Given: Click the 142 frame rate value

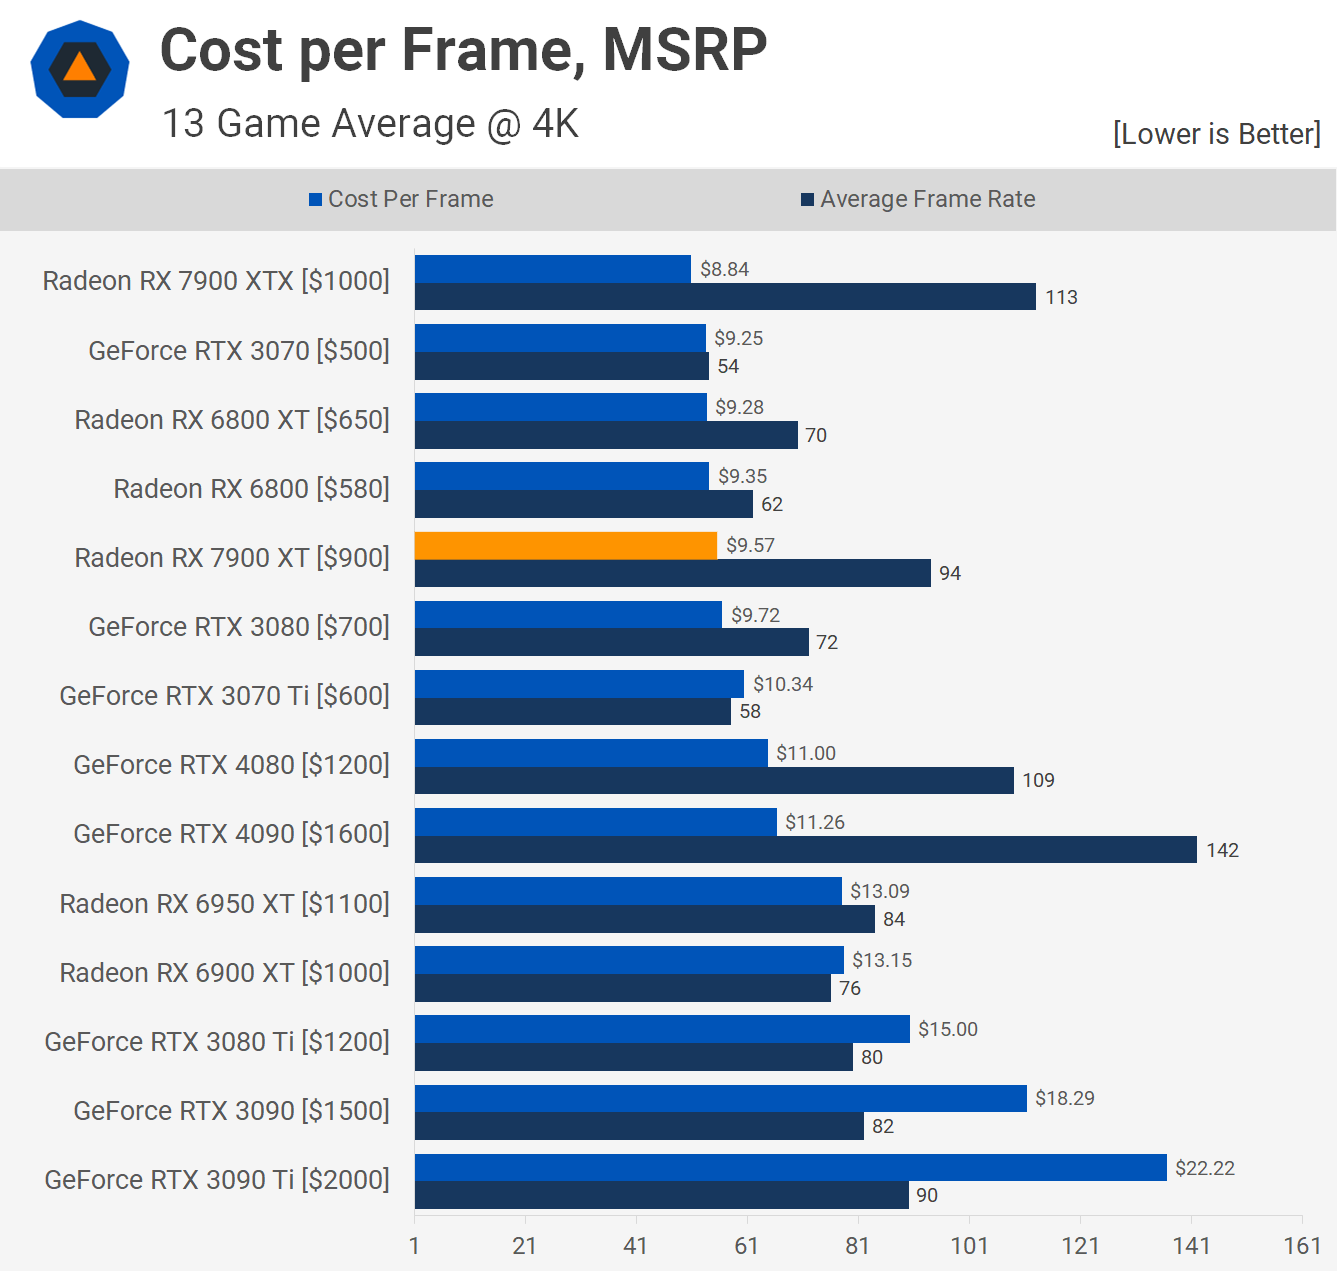Looking at the screenshot, I should (x=1222, y=850).
